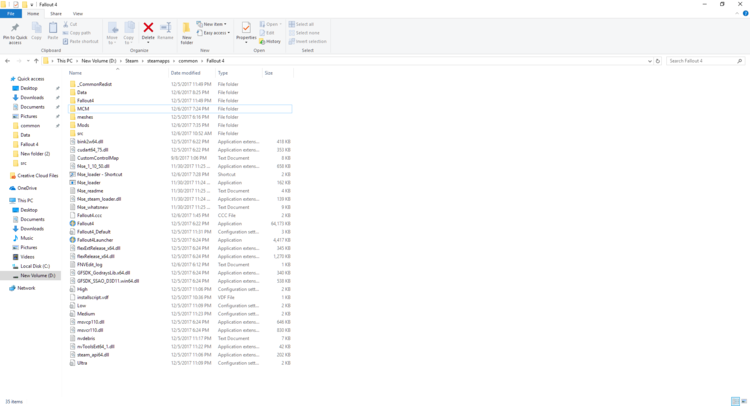This screenshot has height=406, width=750.
Task: Click Select none in ribbon
Action: pyautogui.click(x=304, y=33)
